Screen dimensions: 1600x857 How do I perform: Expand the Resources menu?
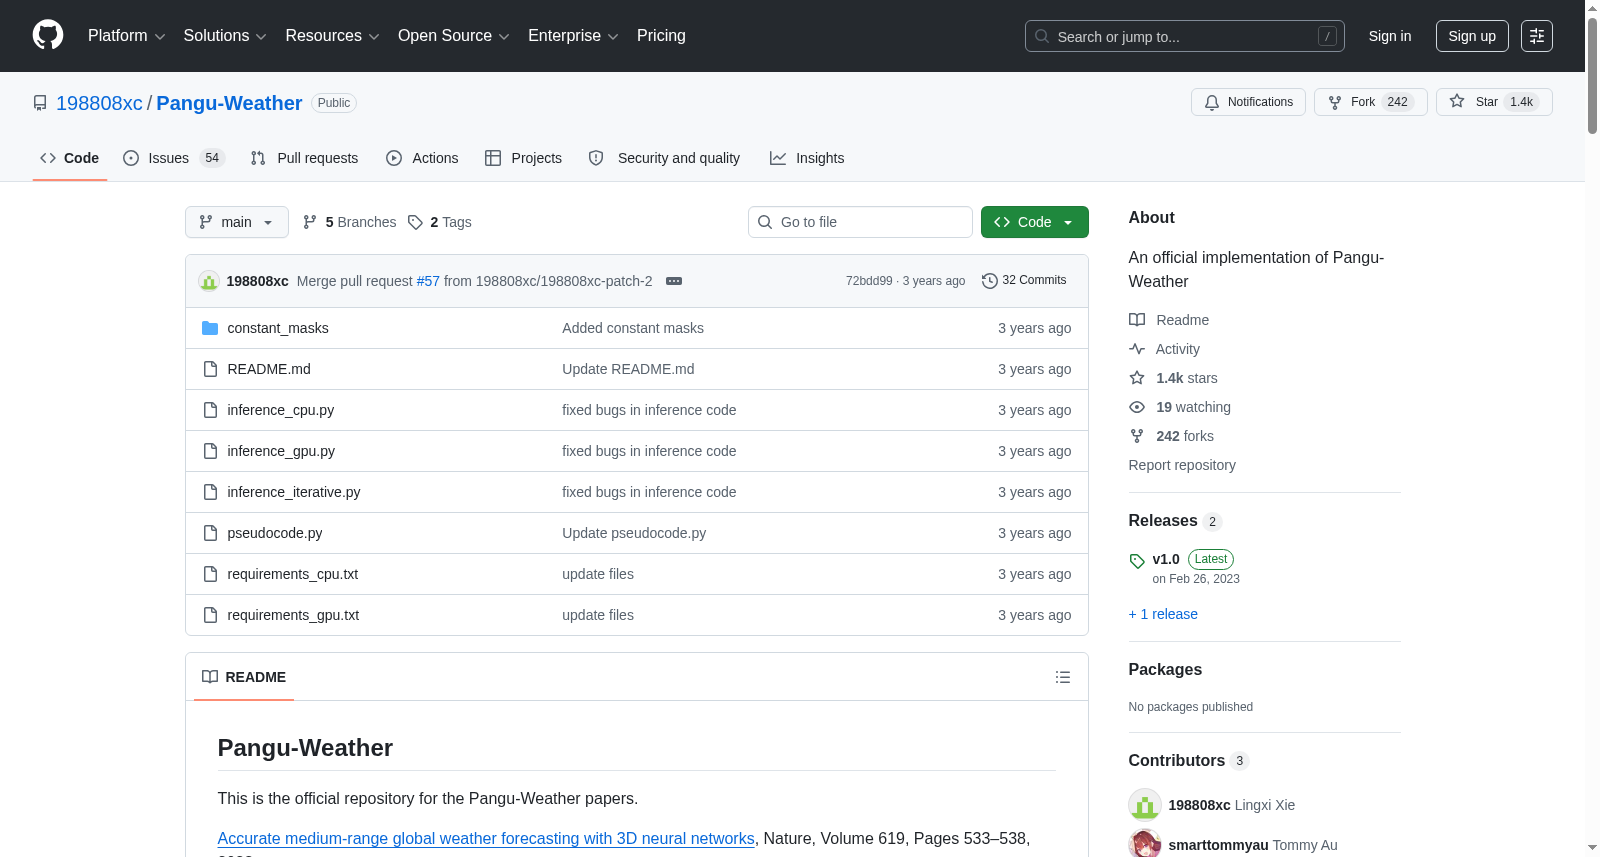point(332,36)
